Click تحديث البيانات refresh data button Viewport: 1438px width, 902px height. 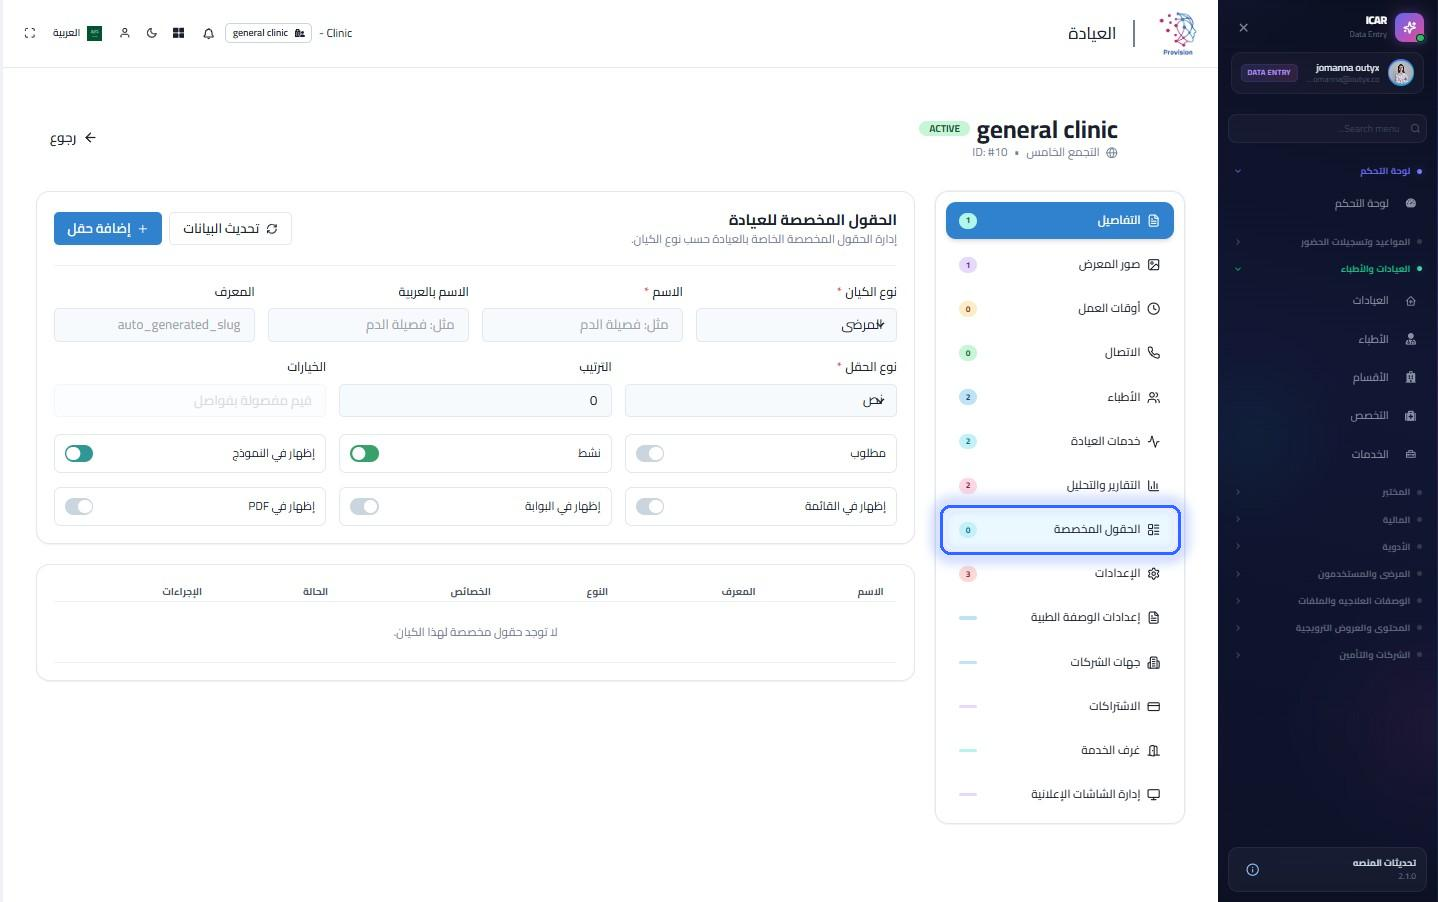230,229
